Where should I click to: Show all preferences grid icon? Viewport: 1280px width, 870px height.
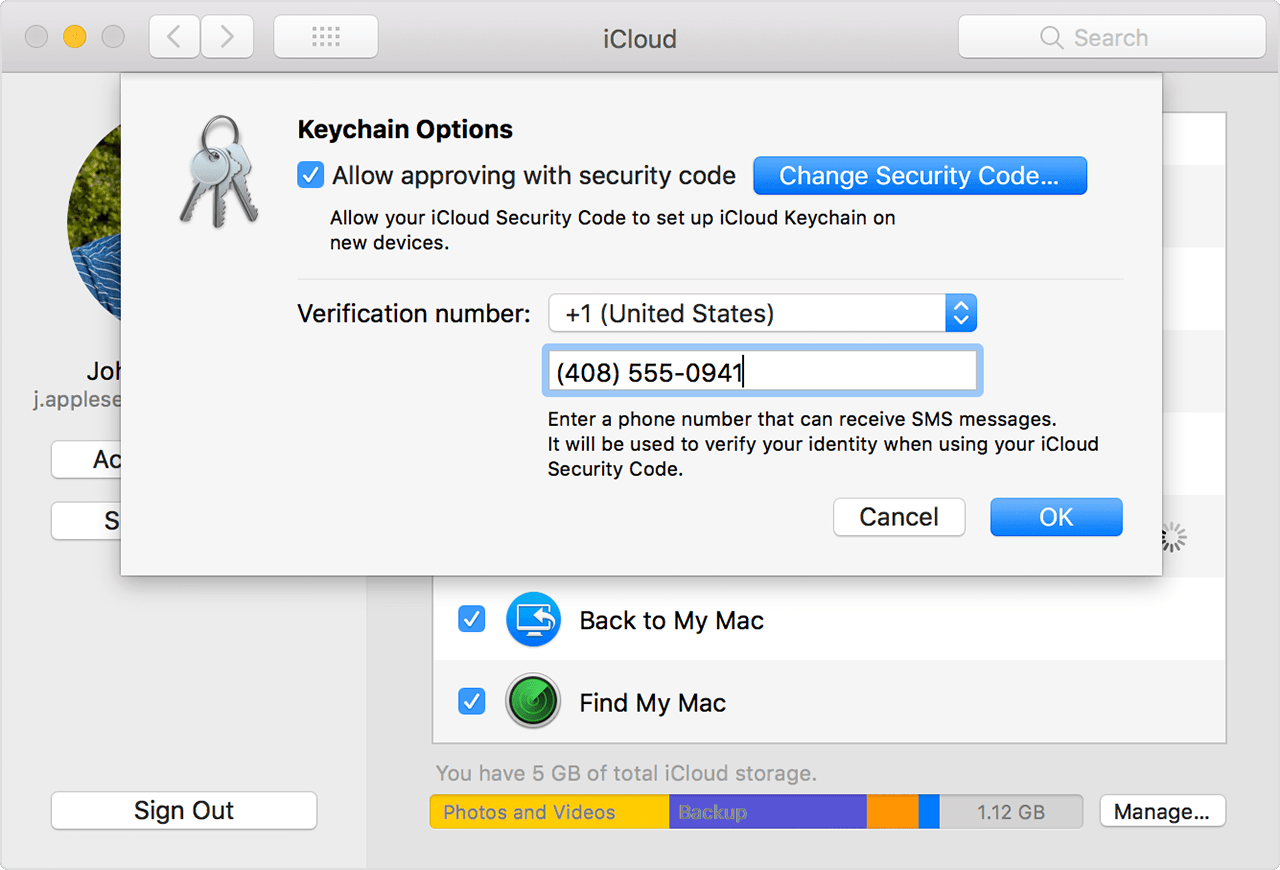326,38
